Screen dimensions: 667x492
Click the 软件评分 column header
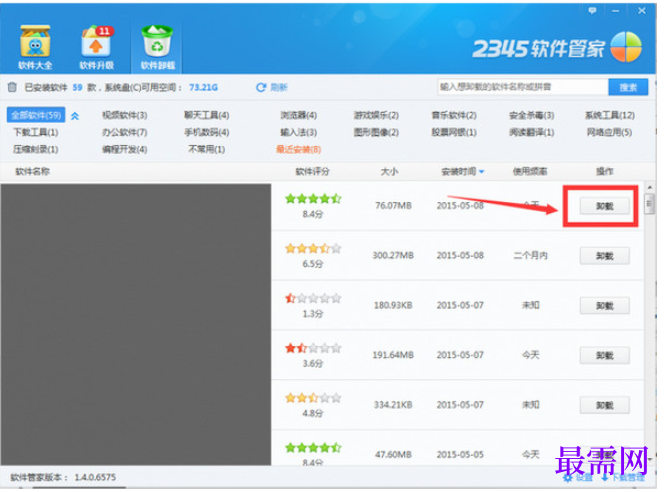click(x=313, y=171)
